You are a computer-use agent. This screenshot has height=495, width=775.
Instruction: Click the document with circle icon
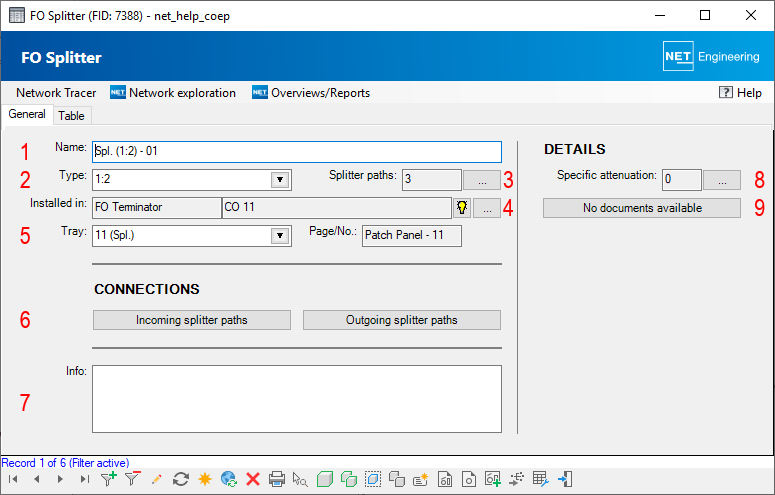(469, 479)
